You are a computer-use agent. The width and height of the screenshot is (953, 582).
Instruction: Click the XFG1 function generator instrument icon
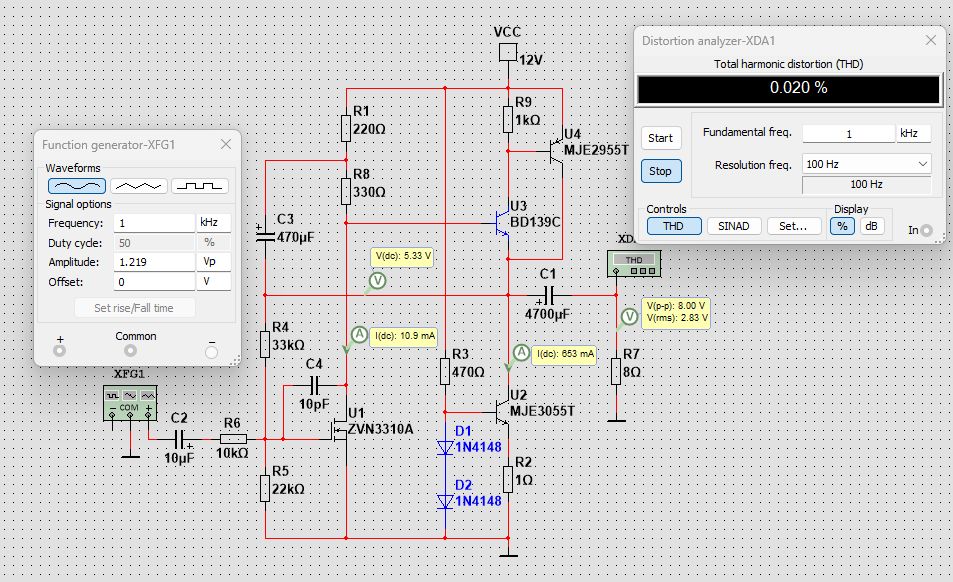pos(130,402)
